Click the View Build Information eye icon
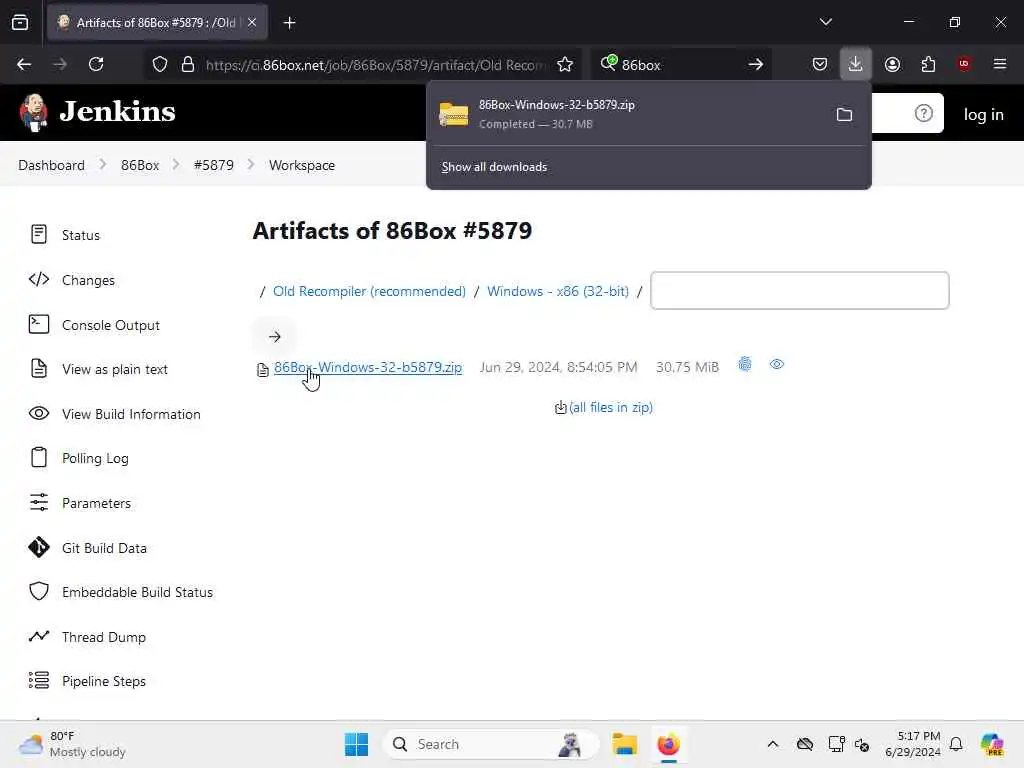The height and width of the screenshot is (768, 1024). pyautogui.click(x=39, y=413)
